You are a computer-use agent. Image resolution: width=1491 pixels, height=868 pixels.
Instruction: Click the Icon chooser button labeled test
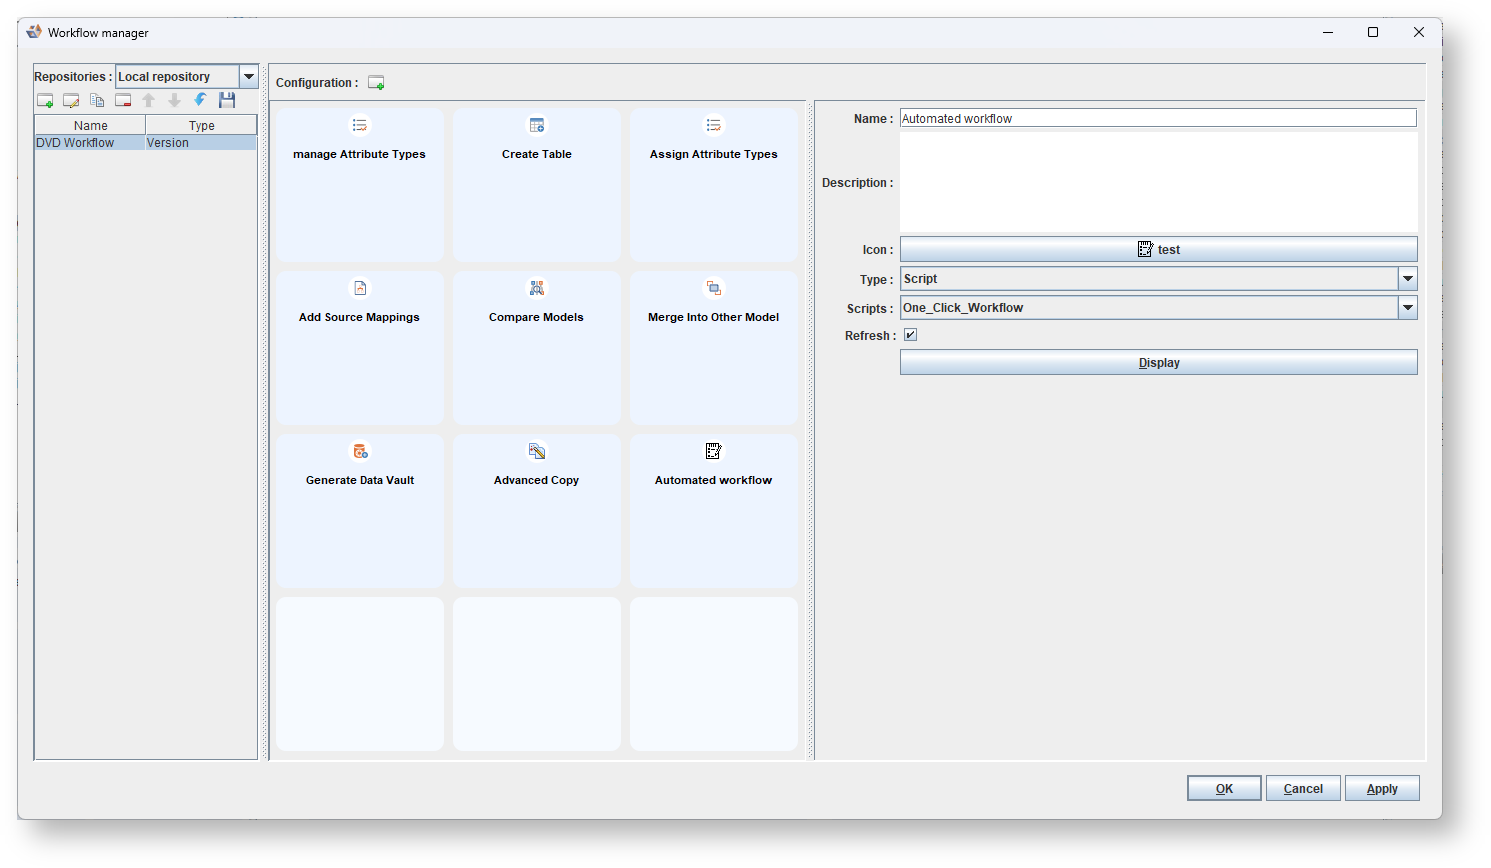[x=1159, y=249]
